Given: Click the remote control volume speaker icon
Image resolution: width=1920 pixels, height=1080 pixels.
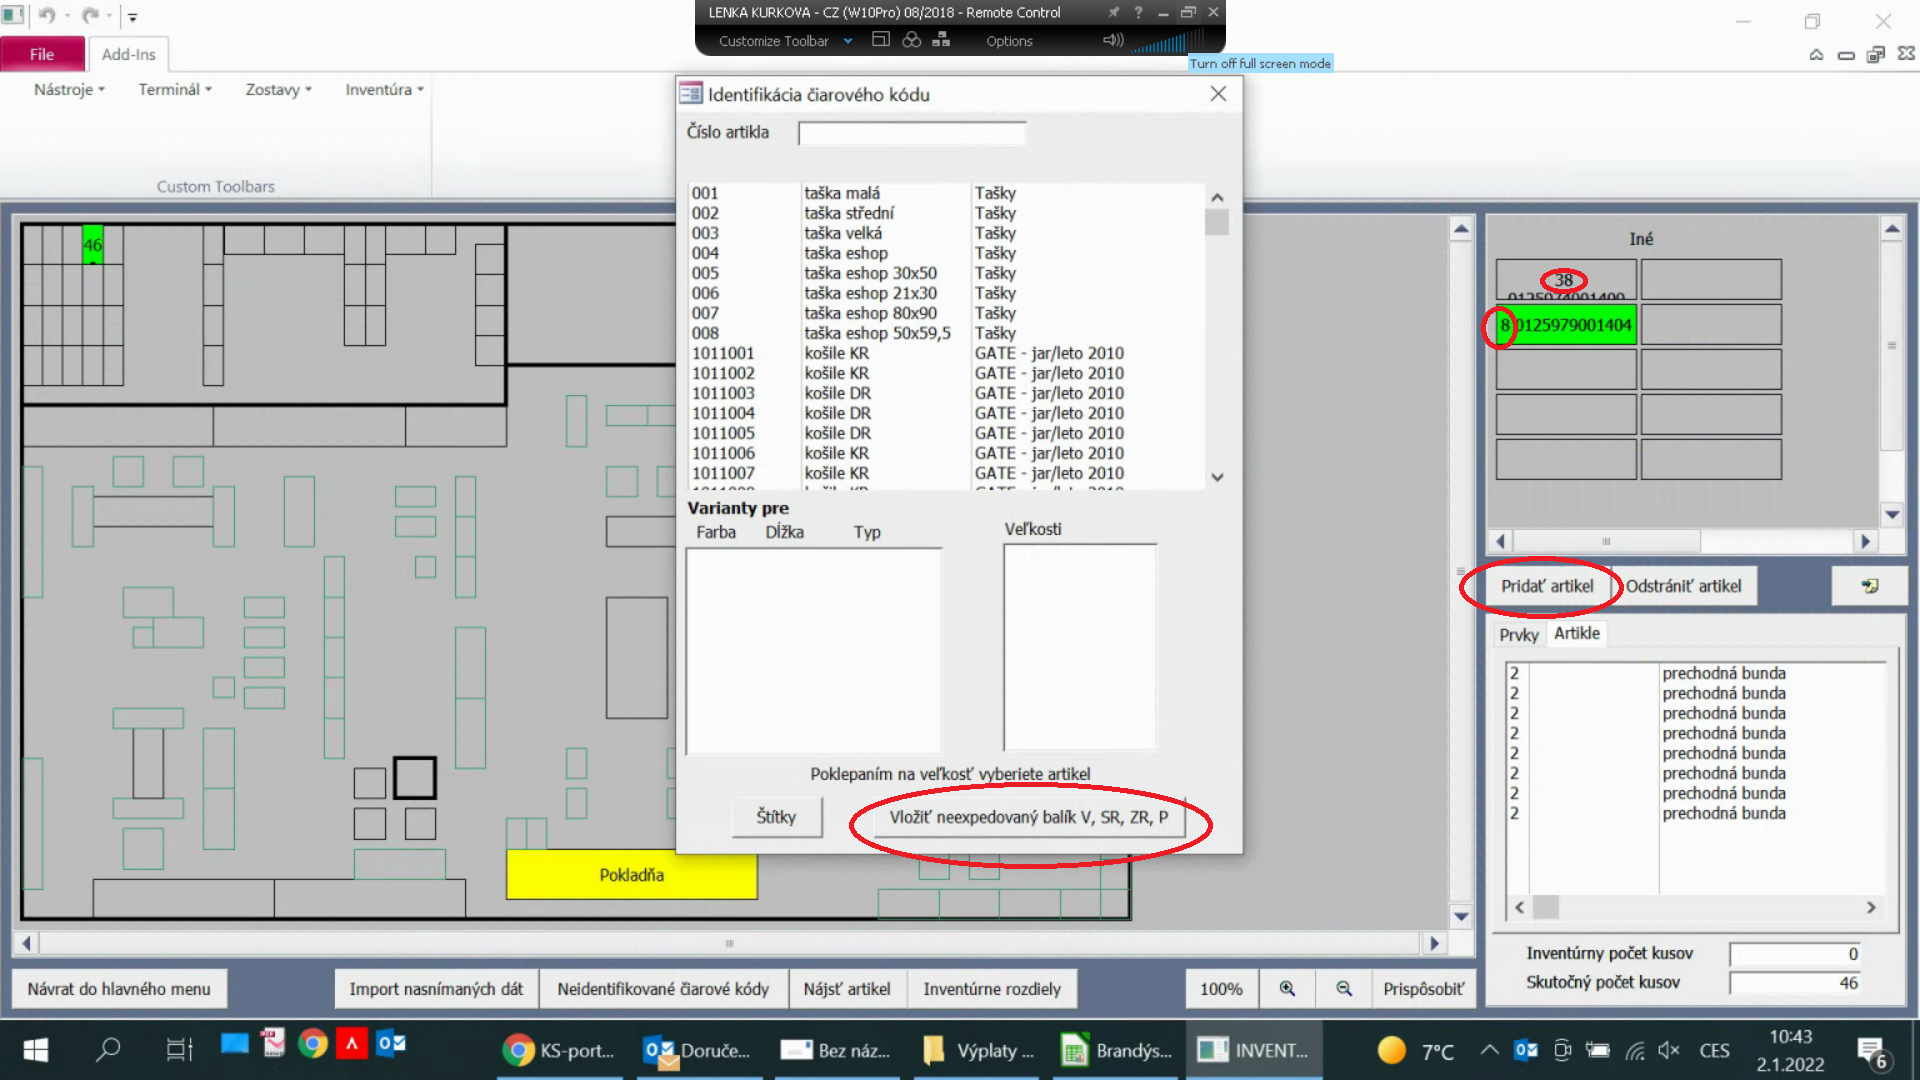Looking at the screenshot, I should coord(1112,41).
